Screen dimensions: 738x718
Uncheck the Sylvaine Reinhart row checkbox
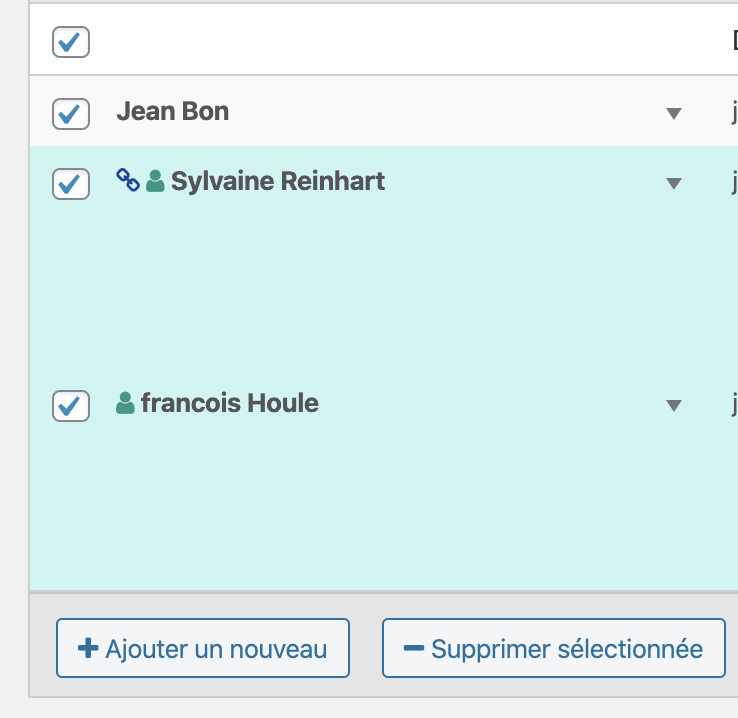[71, 184]
